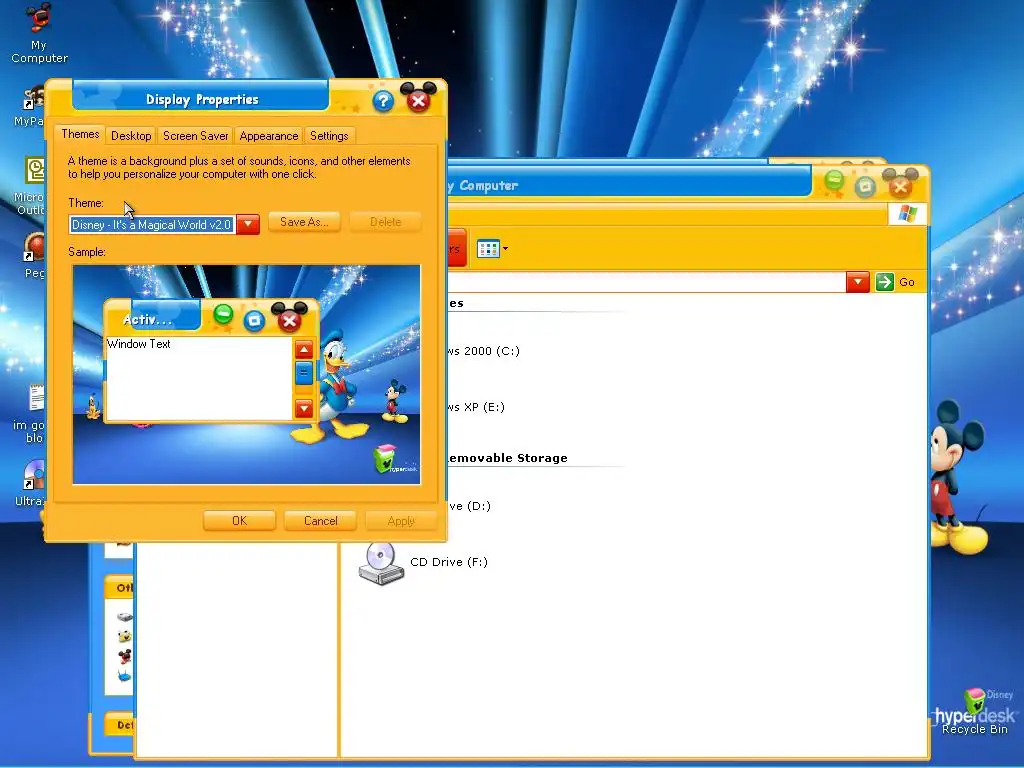Select the CD Drive (F:) icon
1024x768 pixels.
pos(381,563)
